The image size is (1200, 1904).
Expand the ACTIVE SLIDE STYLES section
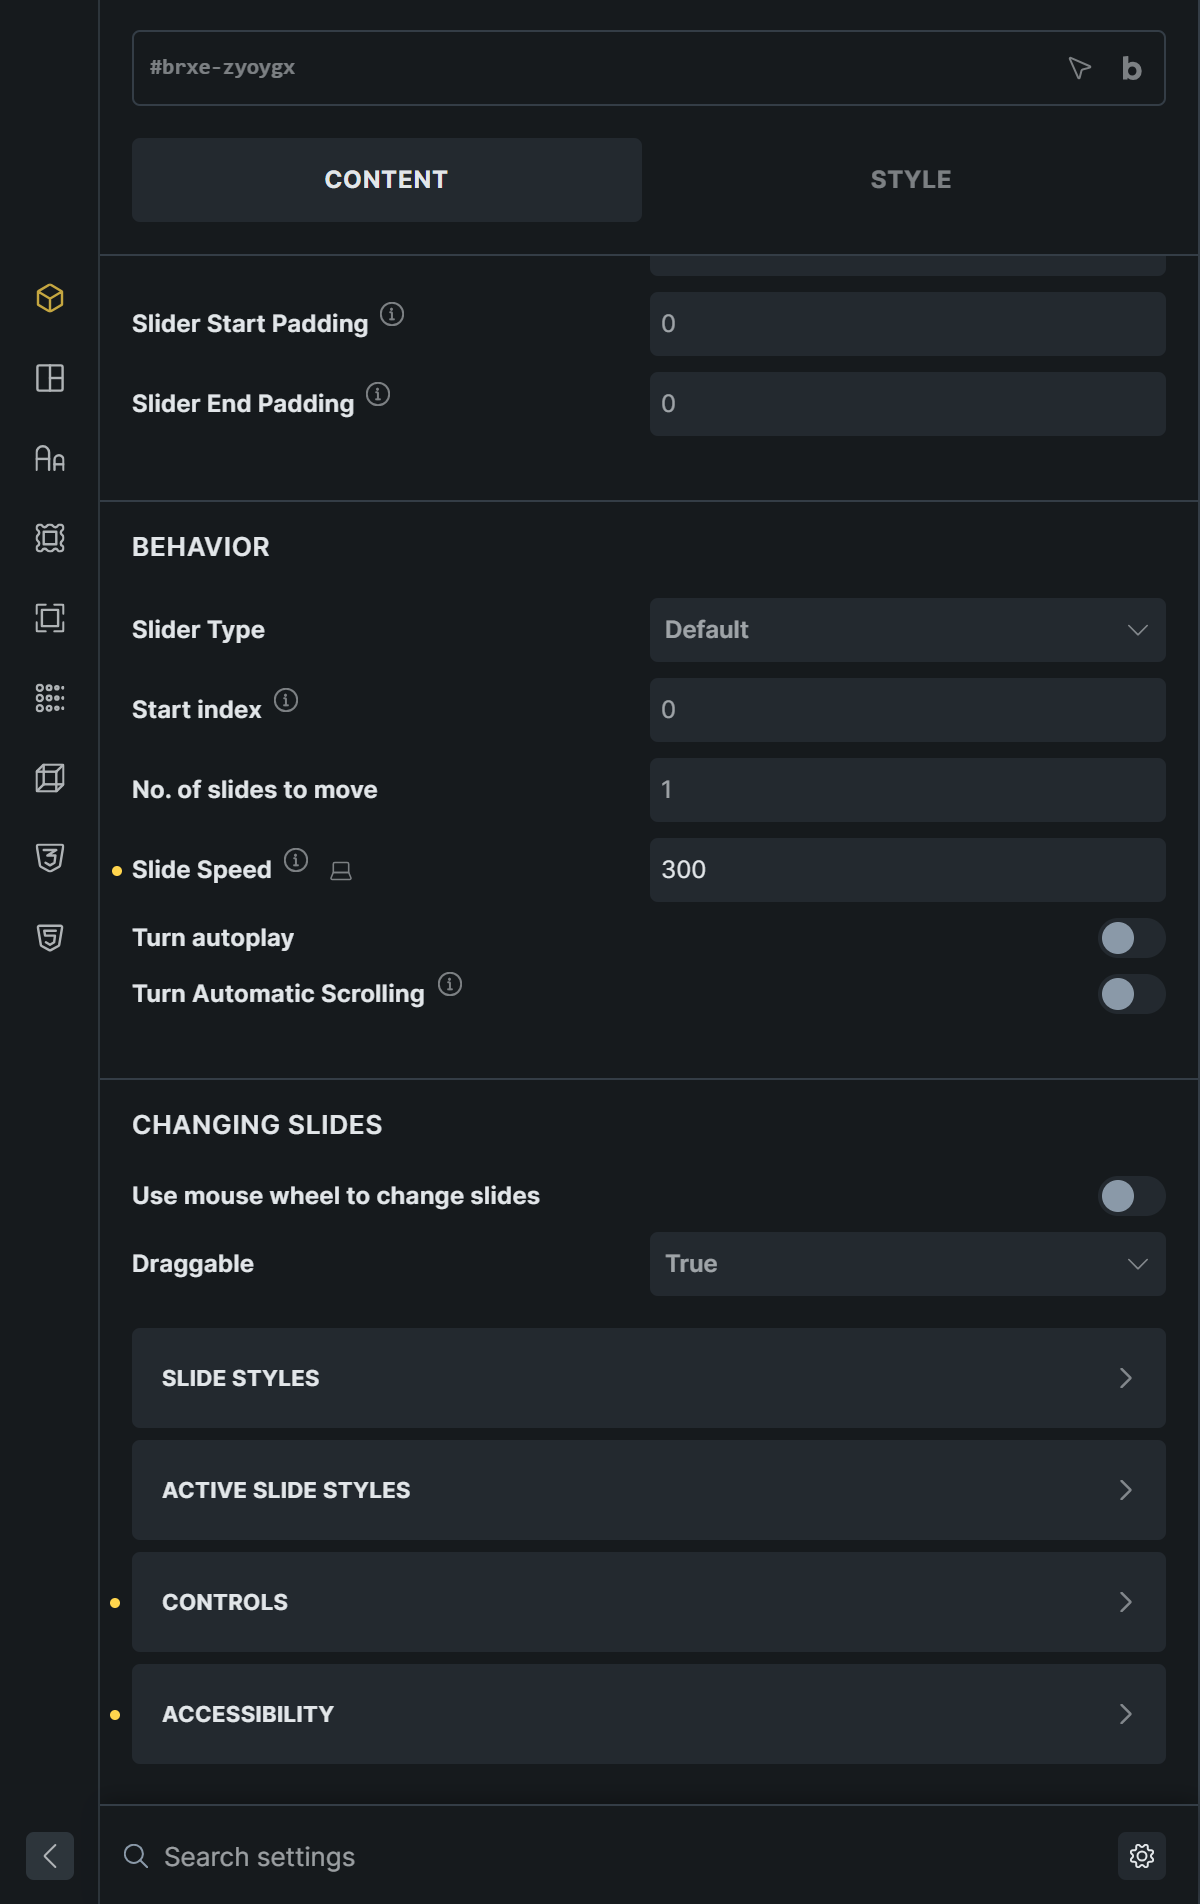click(649, 1490)
